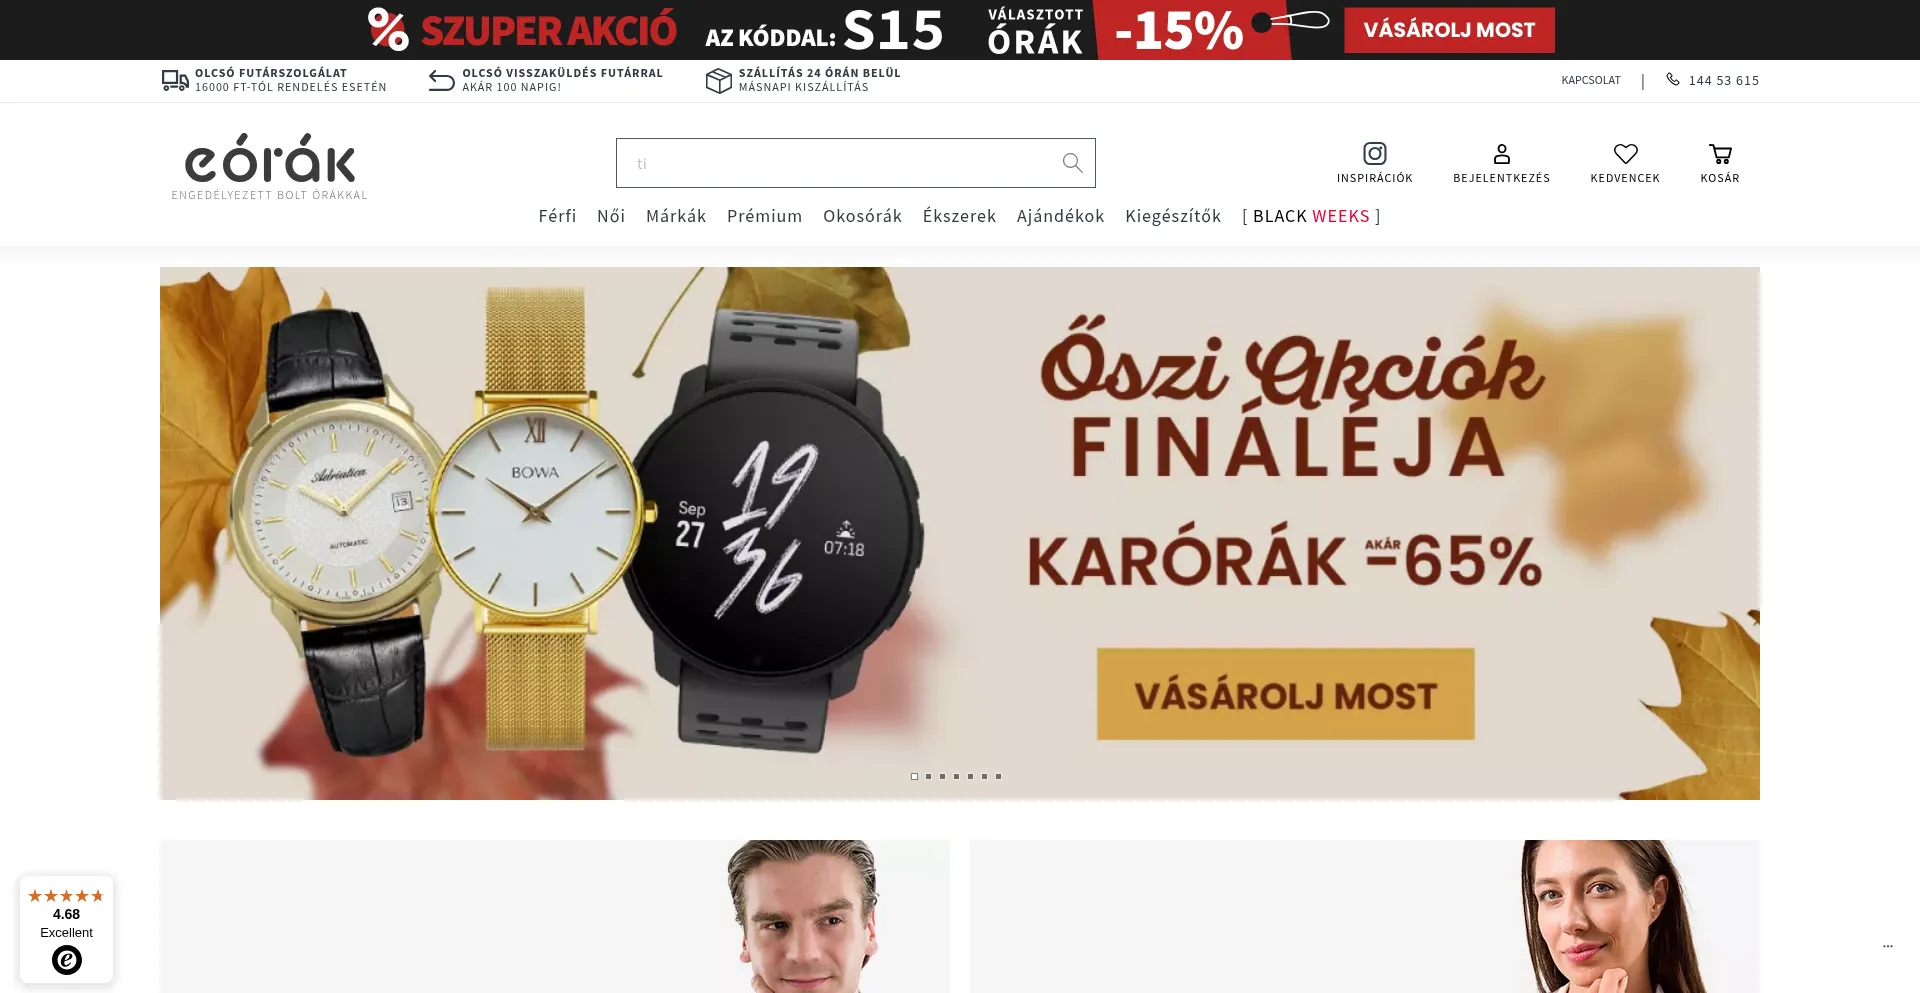
Task: Select the fourth carousel slide dot
Action: click(x=956, y=776)
